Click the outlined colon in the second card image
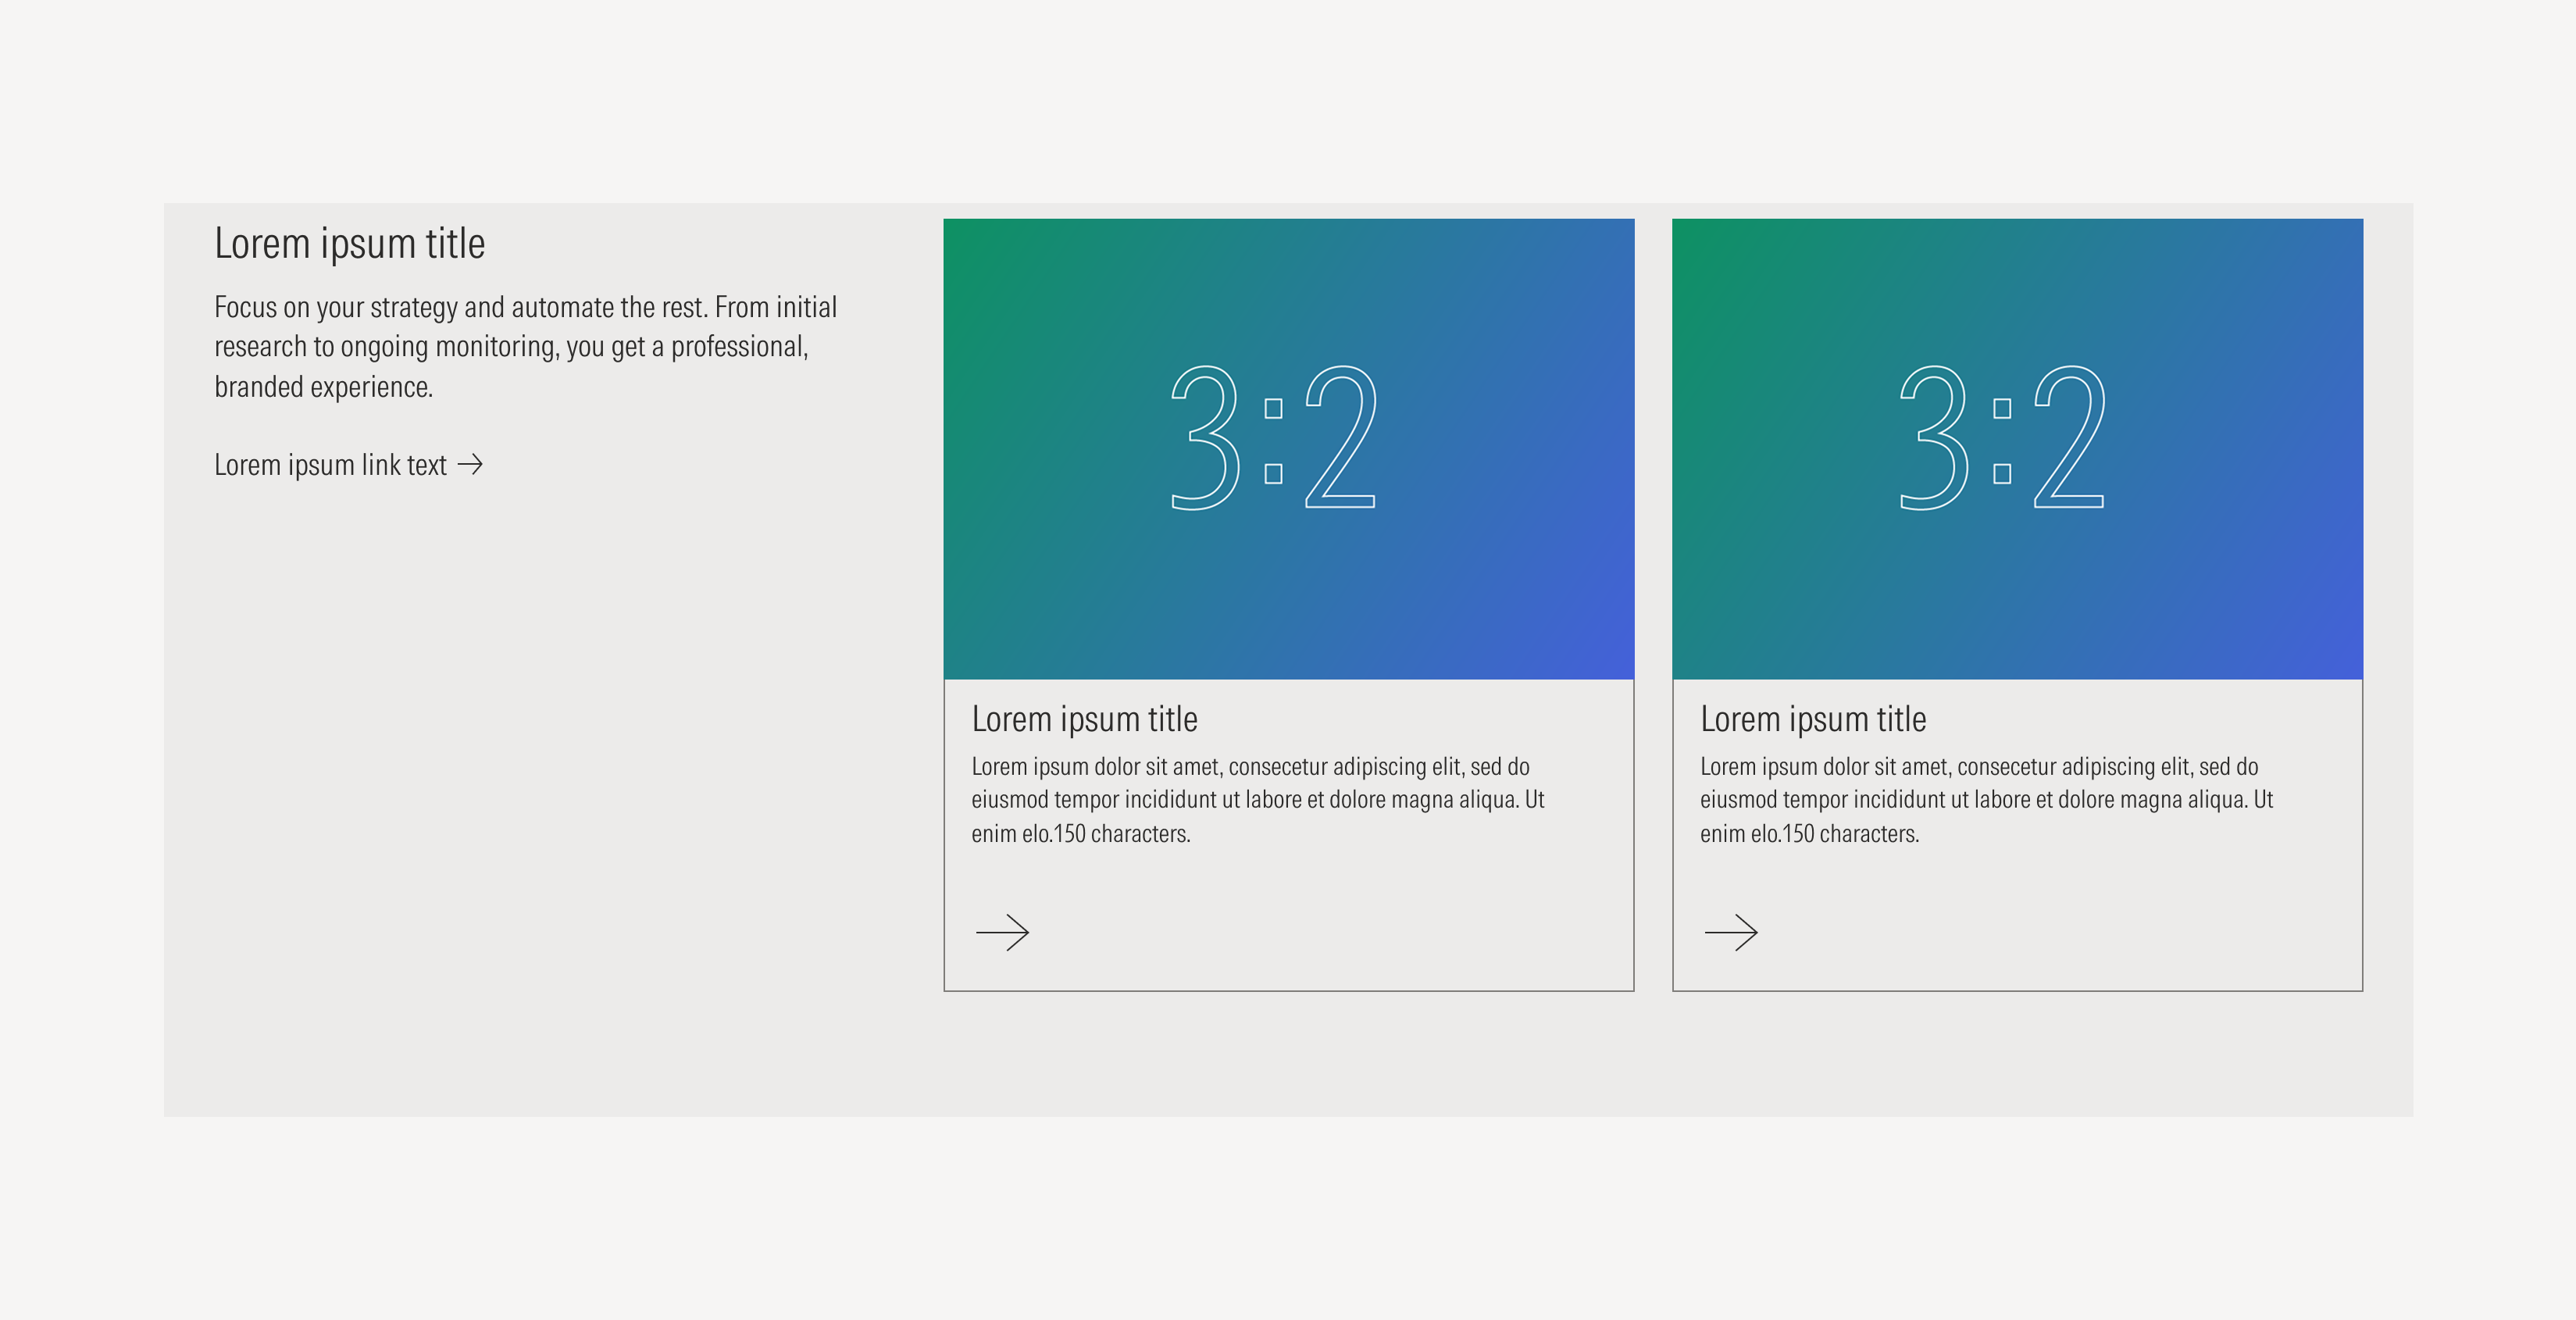The width and height of the screenshot is (2576, 1320). [2002, 440]
